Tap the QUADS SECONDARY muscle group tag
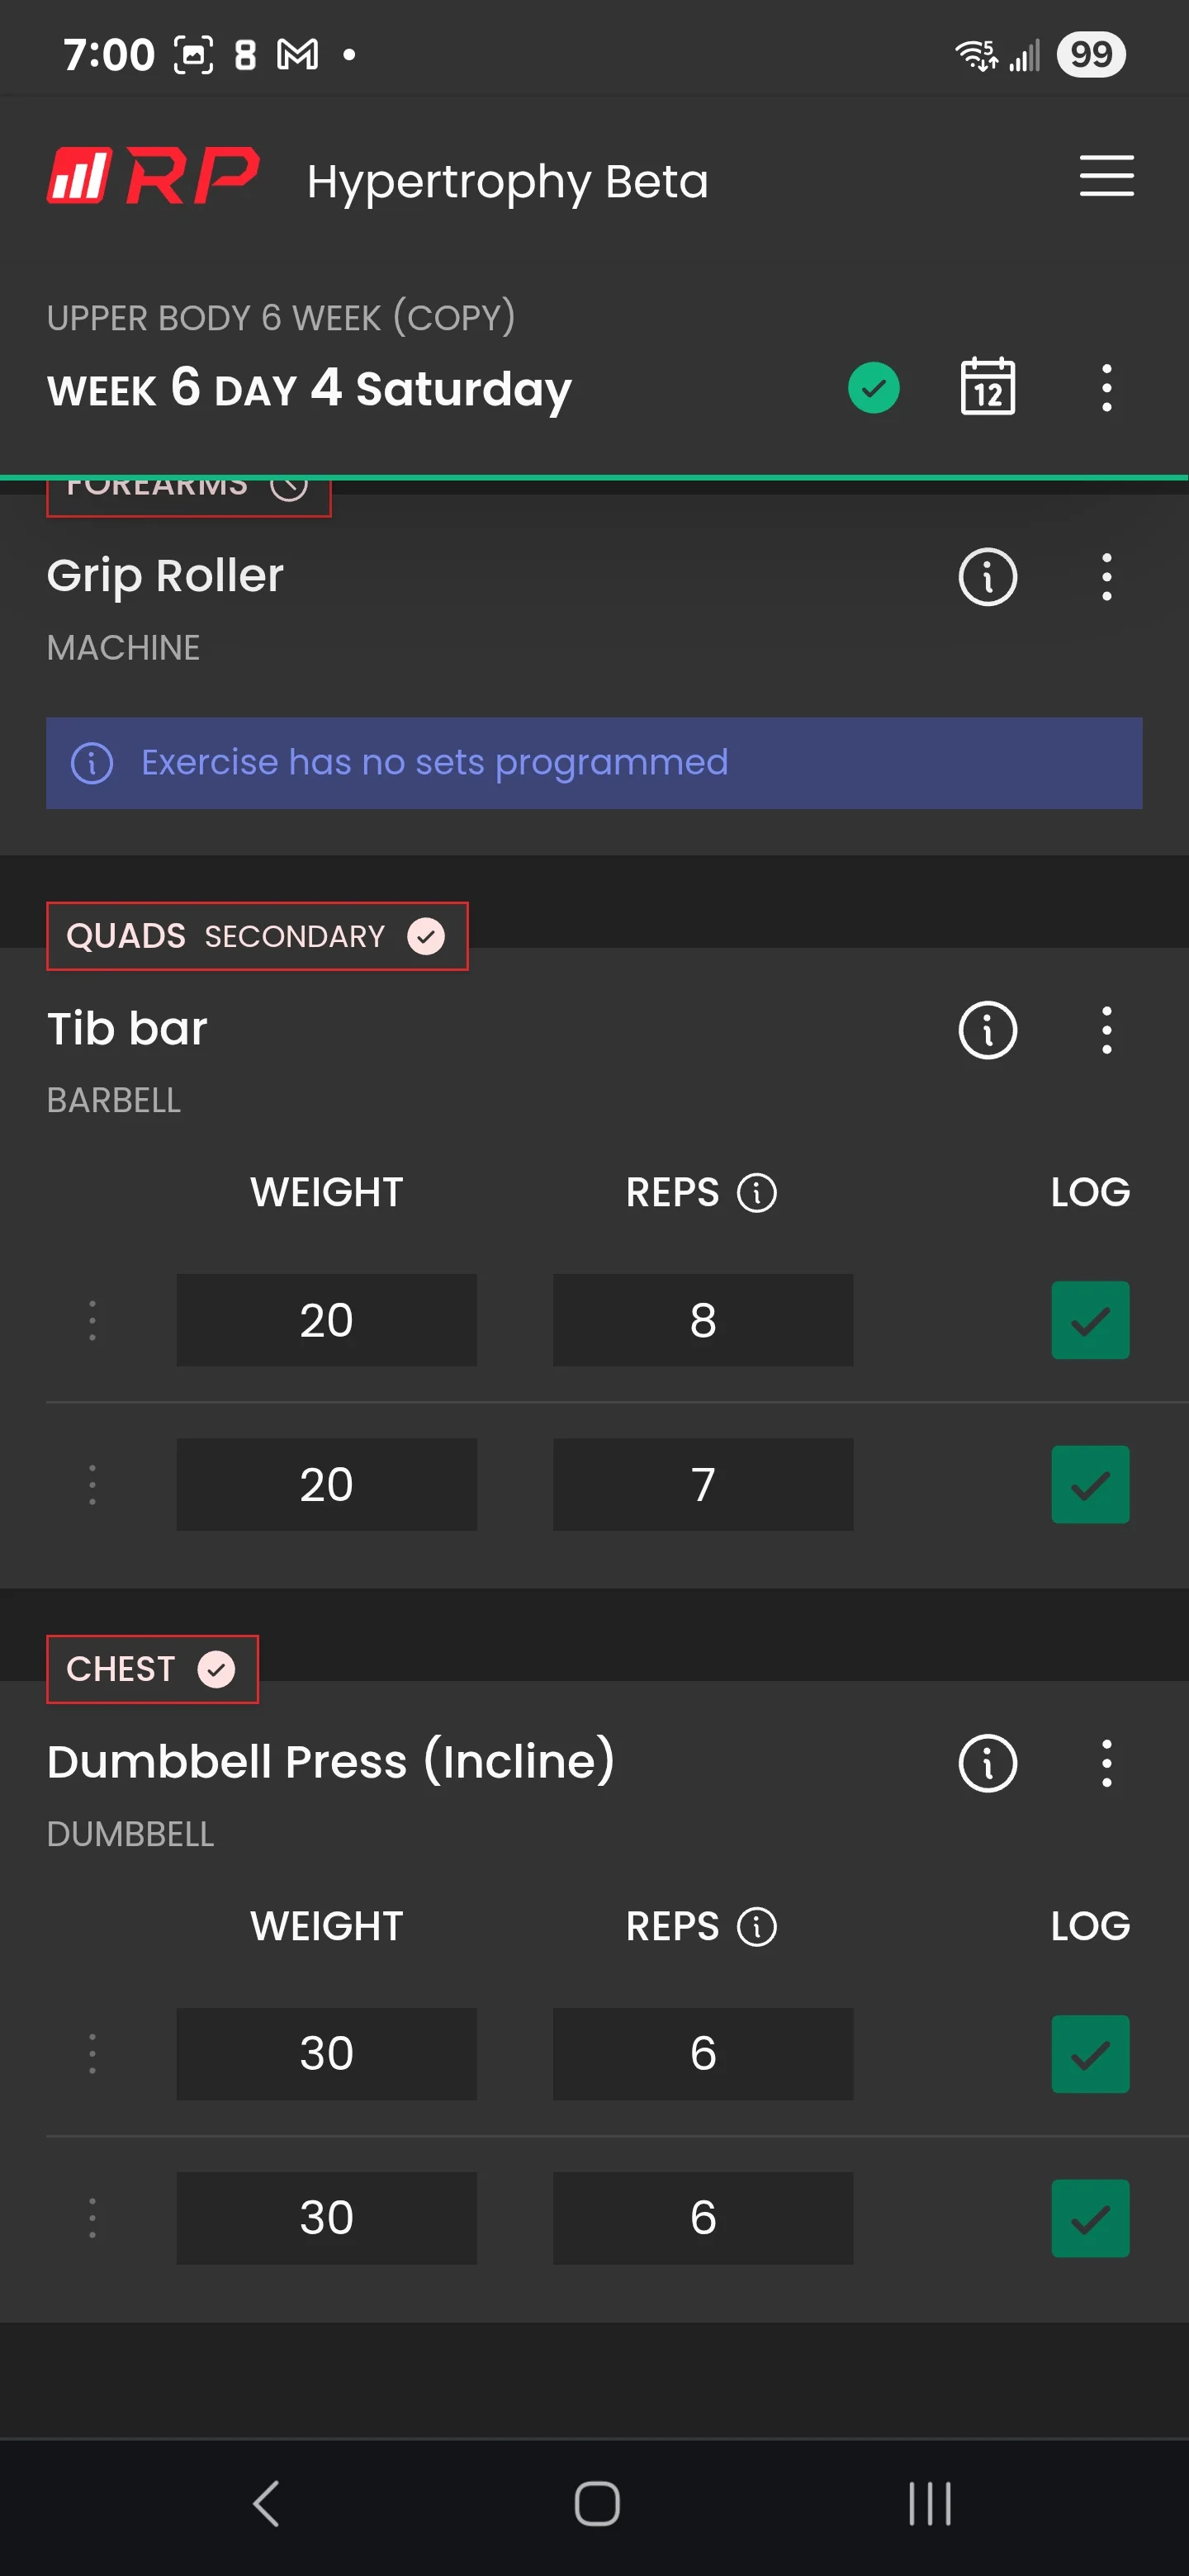The width and height of the screenshot is (1189, 2576). coord(256,936)
